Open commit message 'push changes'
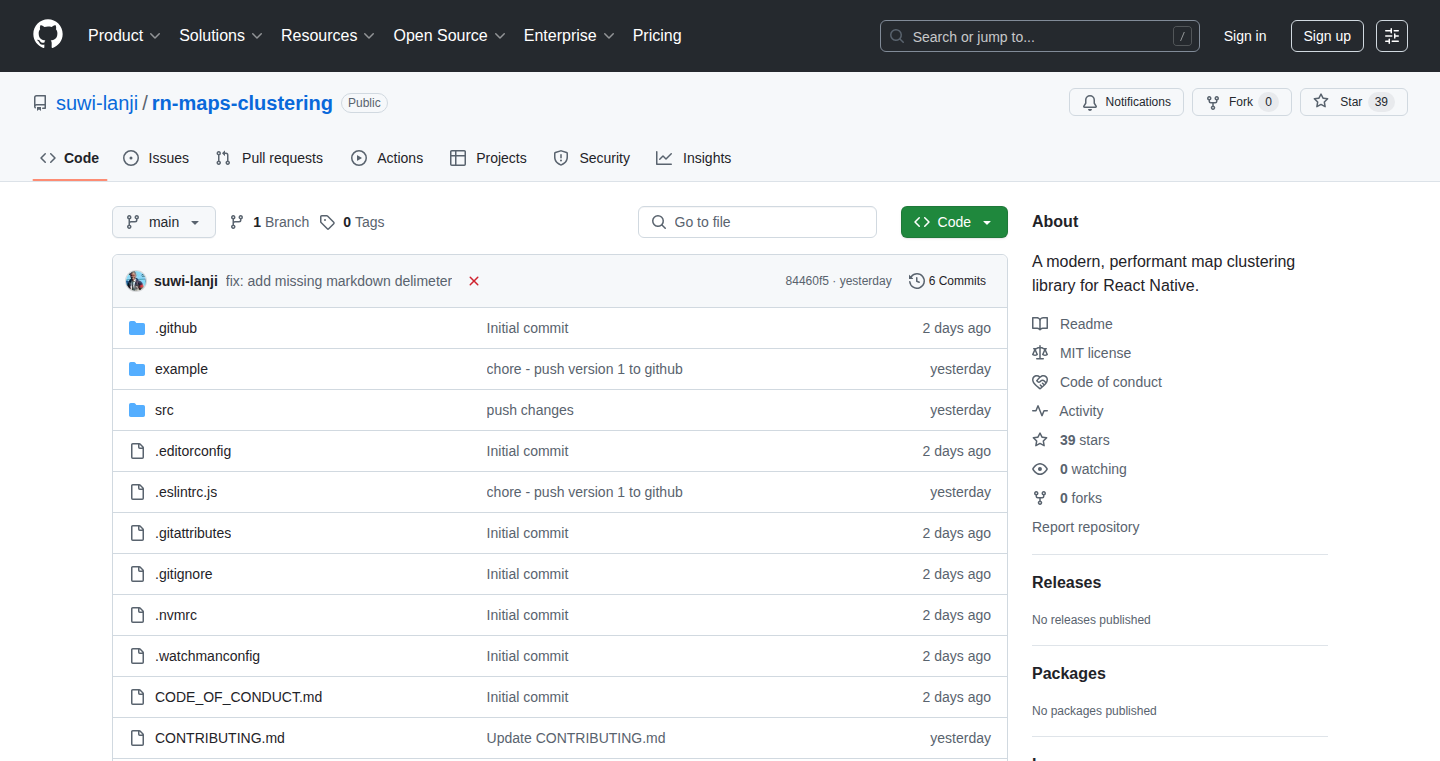Viewport: 1440px width, 761px height. point(530,410)
